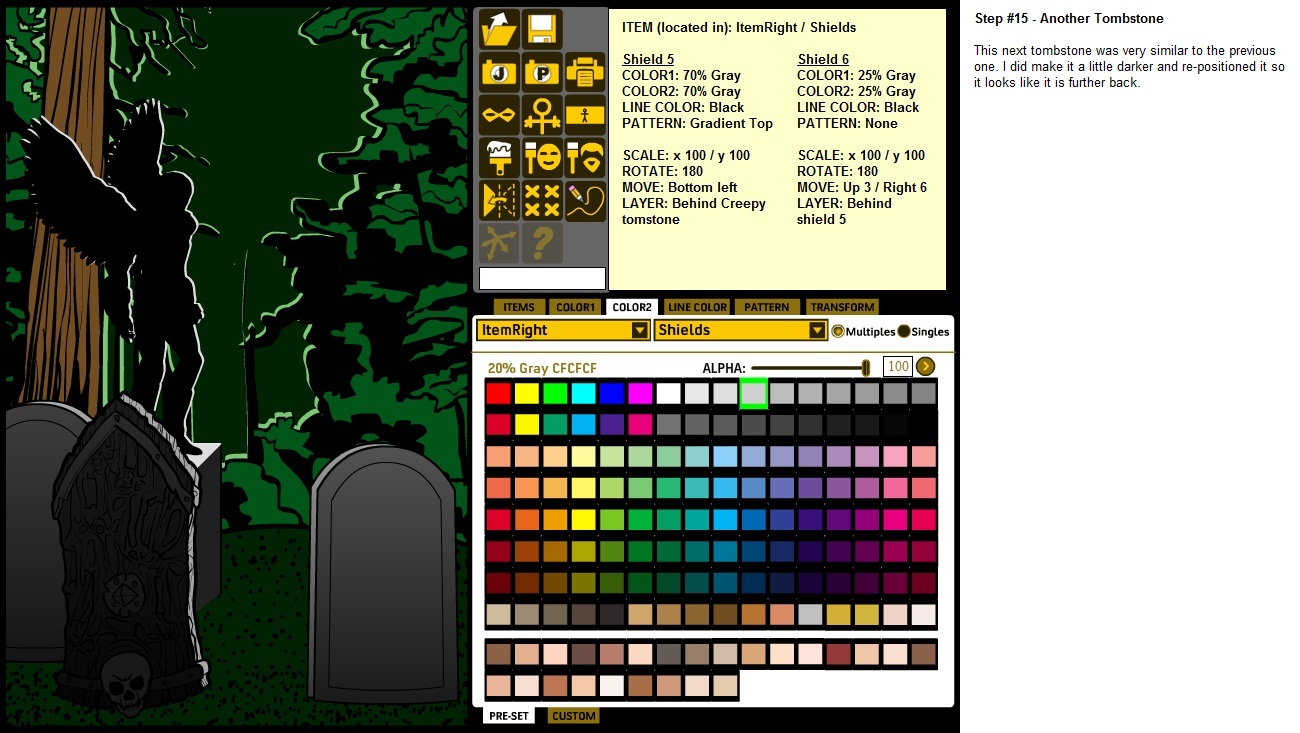
Task: Select the PRE-SET palette tab
Action: (x=509, y=716)
